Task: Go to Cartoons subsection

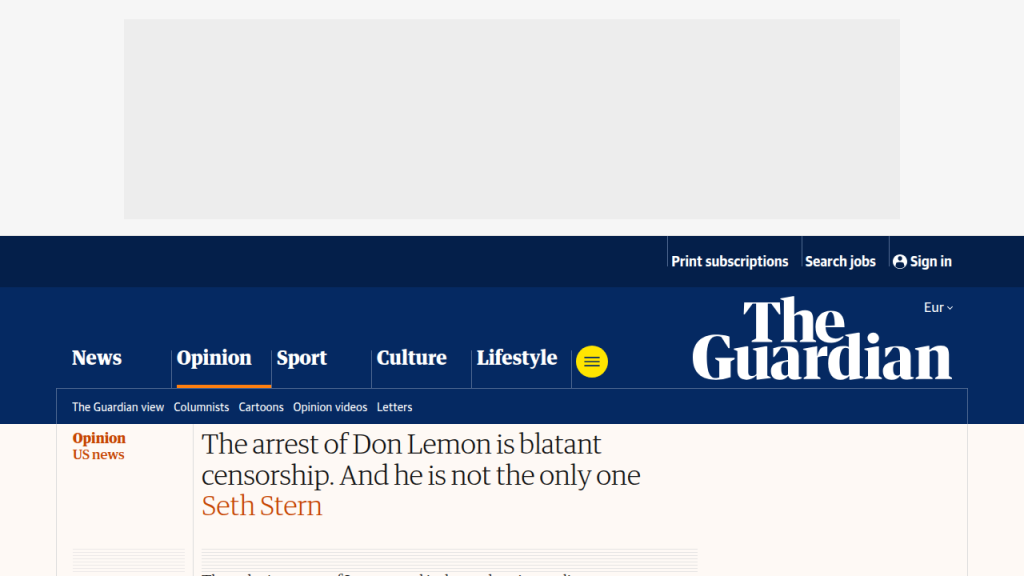Action: (x=261, y=407)
